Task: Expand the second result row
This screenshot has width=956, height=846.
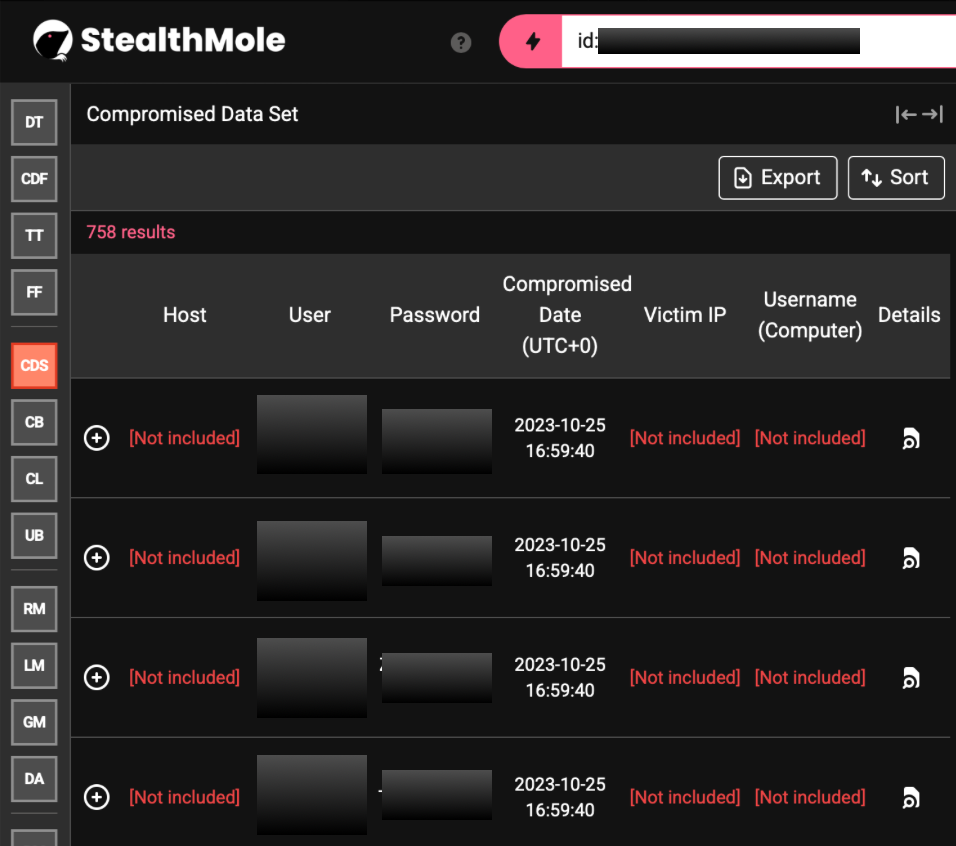Action: 97,558
